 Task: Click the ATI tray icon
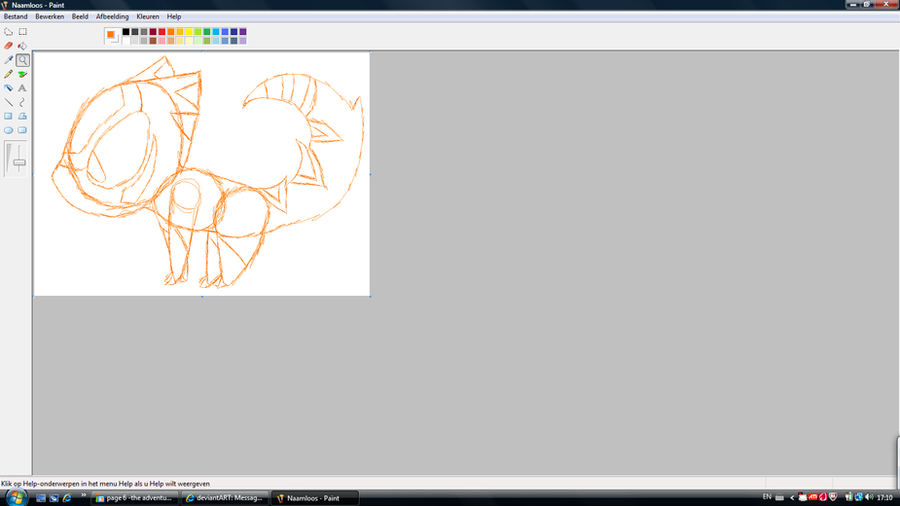click(x=813, y=497)
